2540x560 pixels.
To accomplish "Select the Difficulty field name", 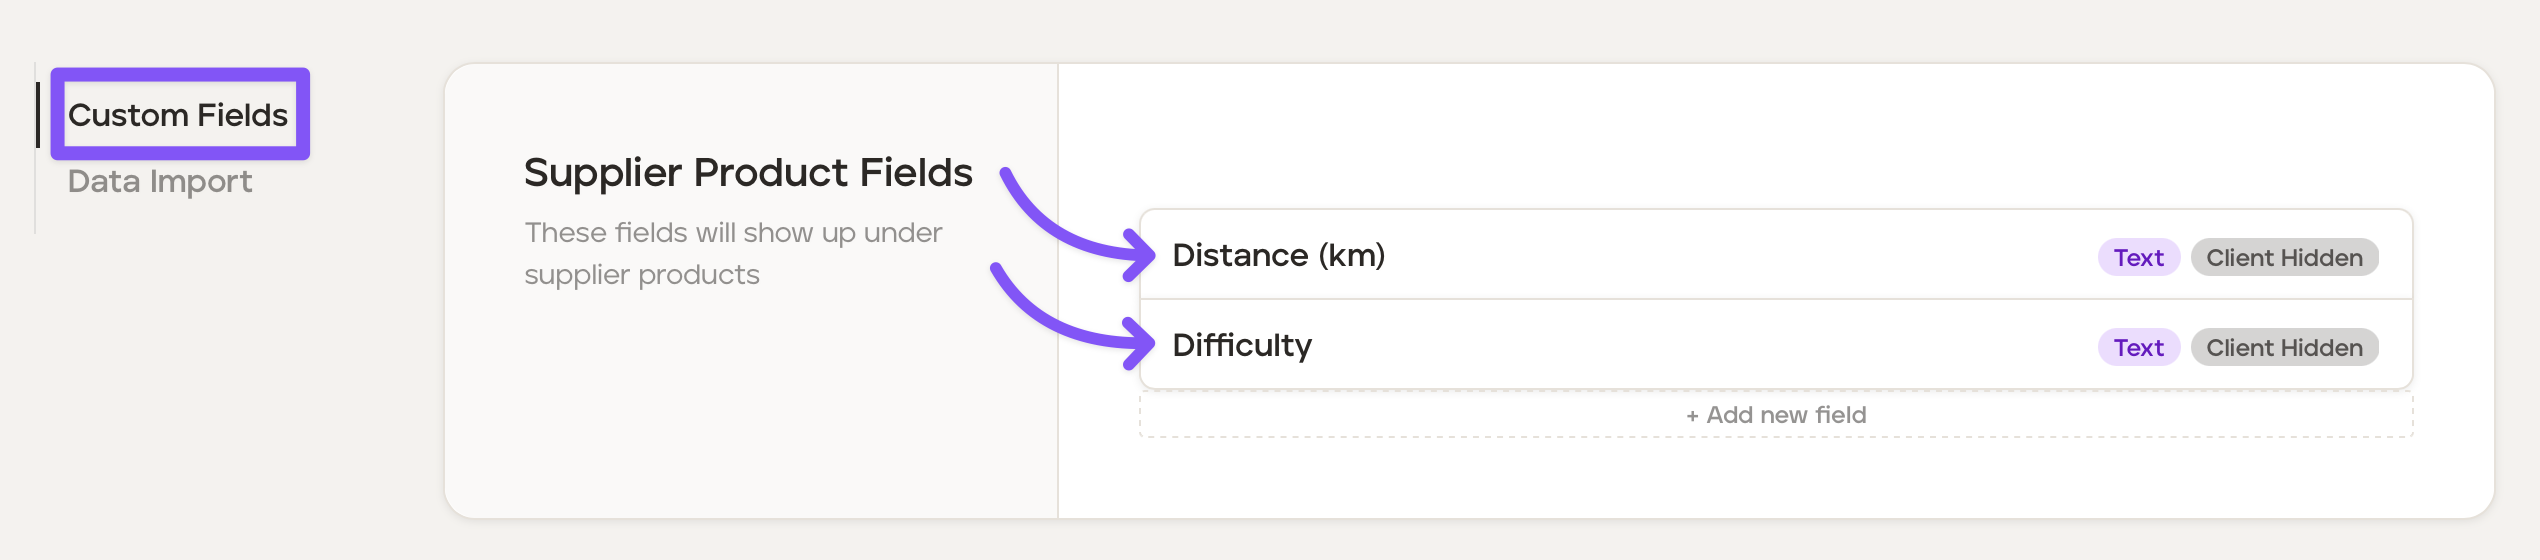I will pos(1241,345).
